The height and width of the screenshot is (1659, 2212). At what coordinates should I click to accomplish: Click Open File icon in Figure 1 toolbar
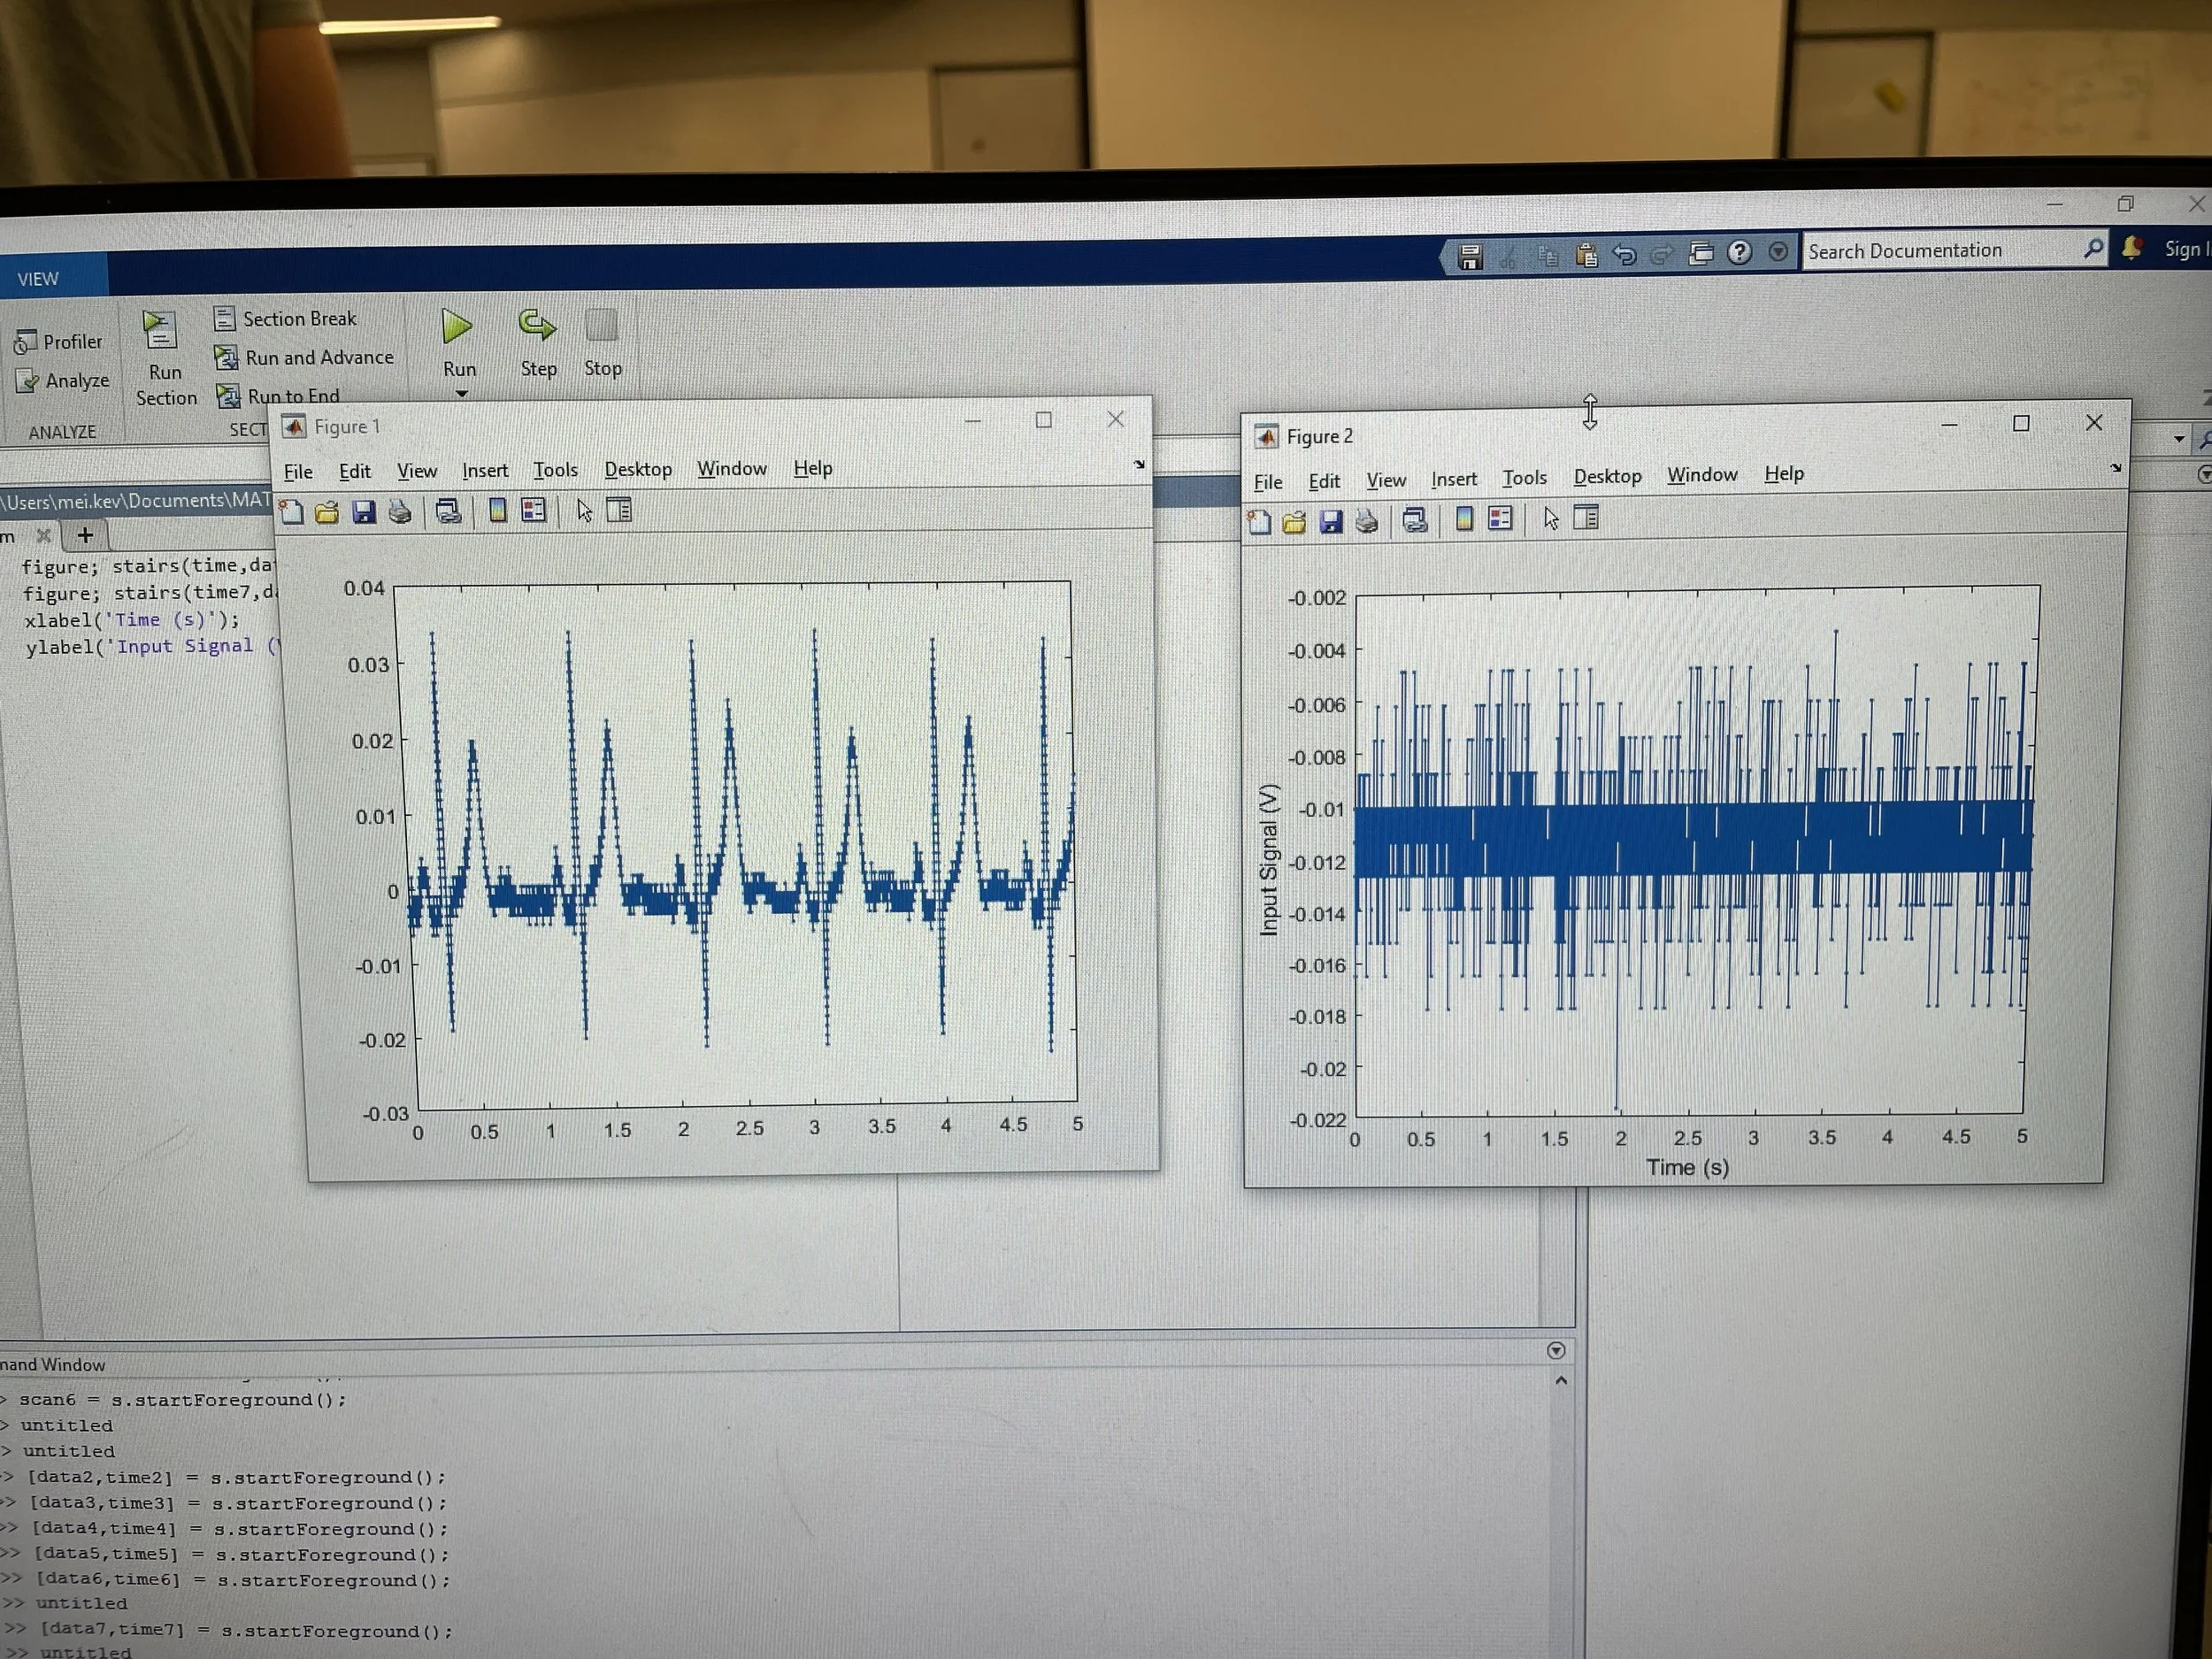[326, 513]
